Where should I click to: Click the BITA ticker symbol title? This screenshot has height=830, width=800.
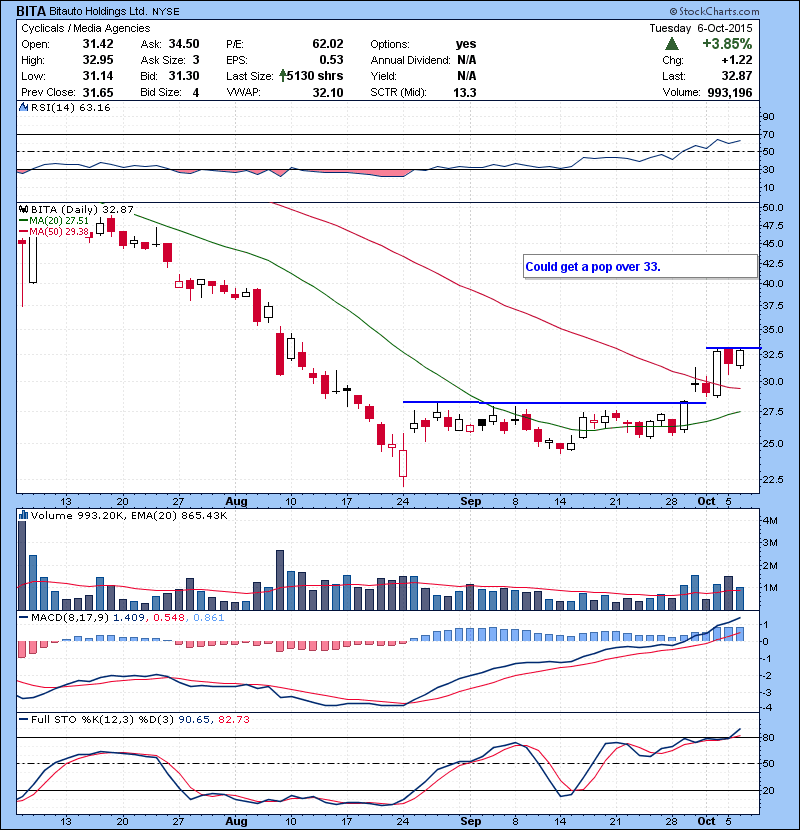31,11
